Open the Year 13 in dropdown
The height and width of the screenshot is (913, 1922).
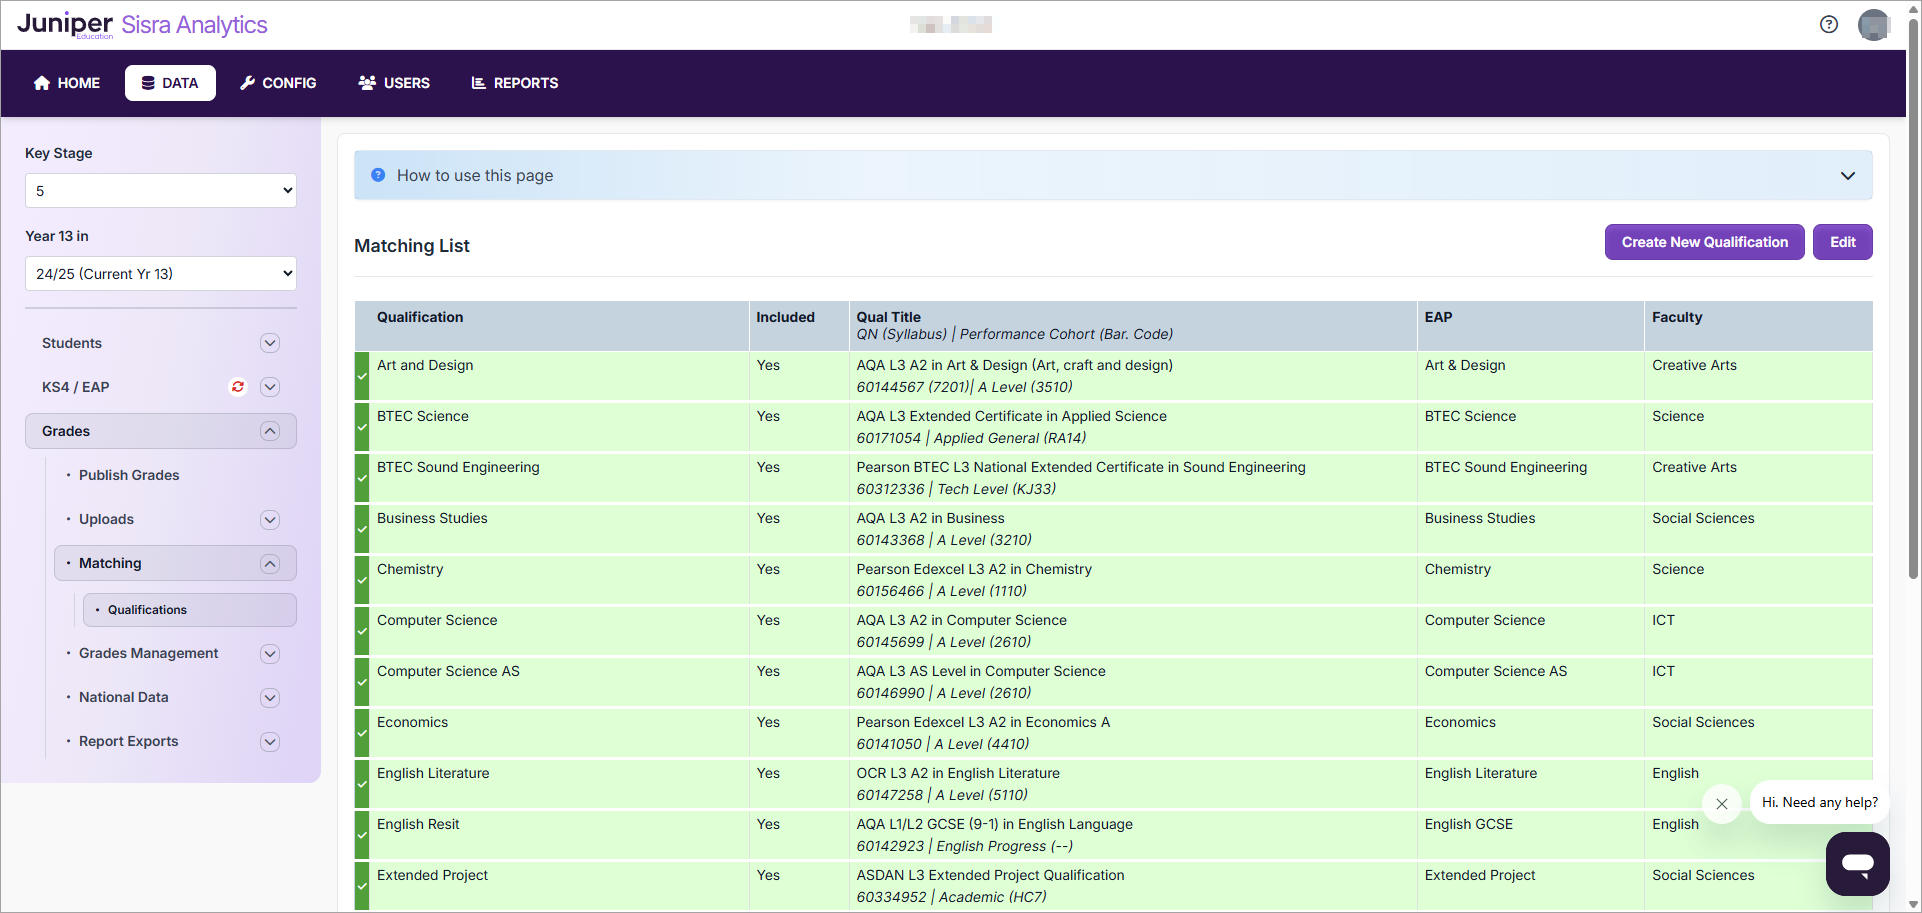(160, 274)
